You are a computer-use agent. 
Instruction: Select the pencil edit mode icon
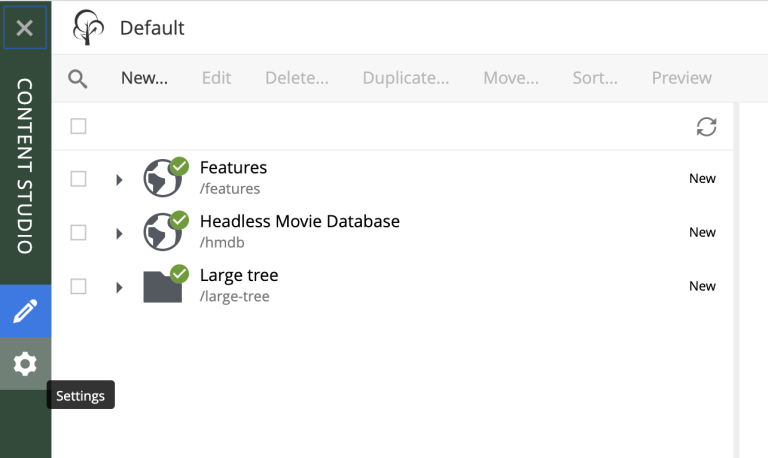coord(25,311)
